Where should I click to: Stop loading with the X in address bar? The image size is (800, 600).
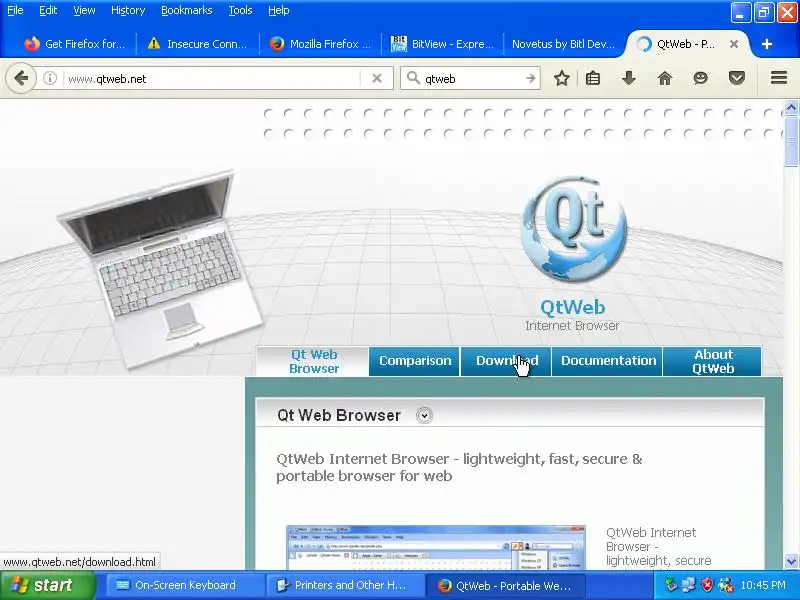click(377, 79)
